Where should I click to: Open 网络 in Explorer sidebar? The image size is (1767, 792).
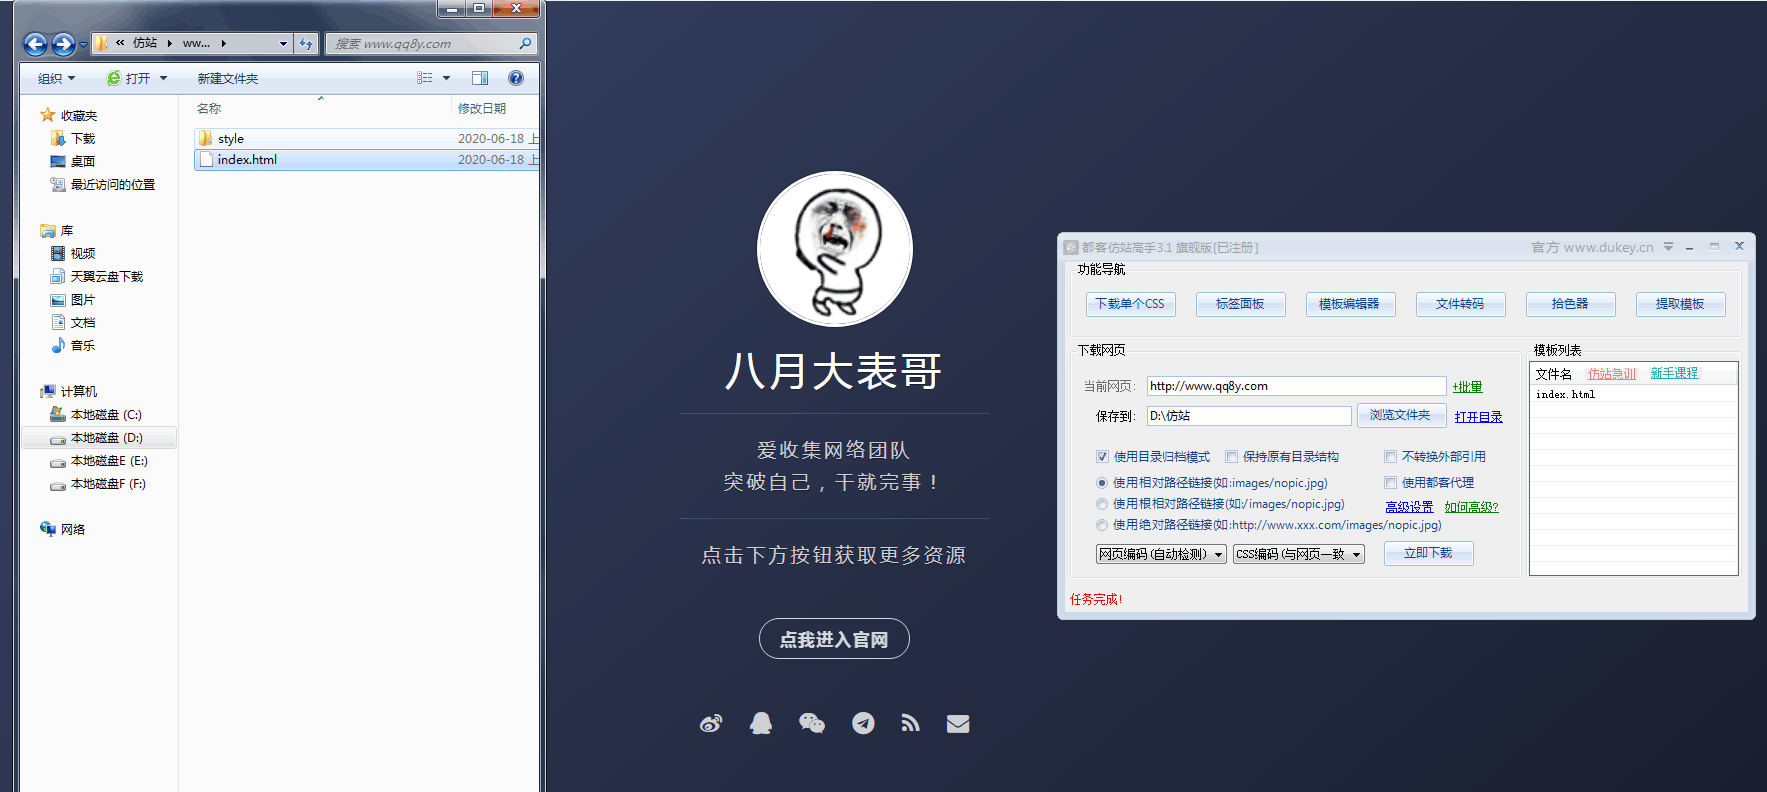tap(72, 529)
